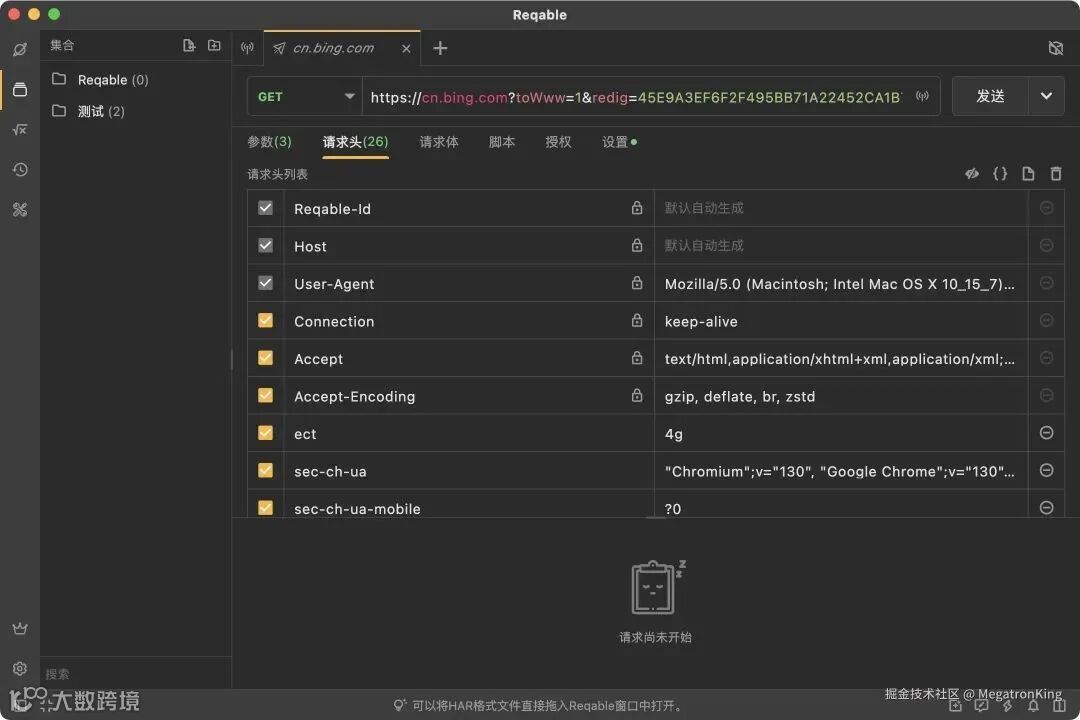Click the collections search box
This screenshot has width=1080, height=720.
pyautogui.click(x=136, y=673)
